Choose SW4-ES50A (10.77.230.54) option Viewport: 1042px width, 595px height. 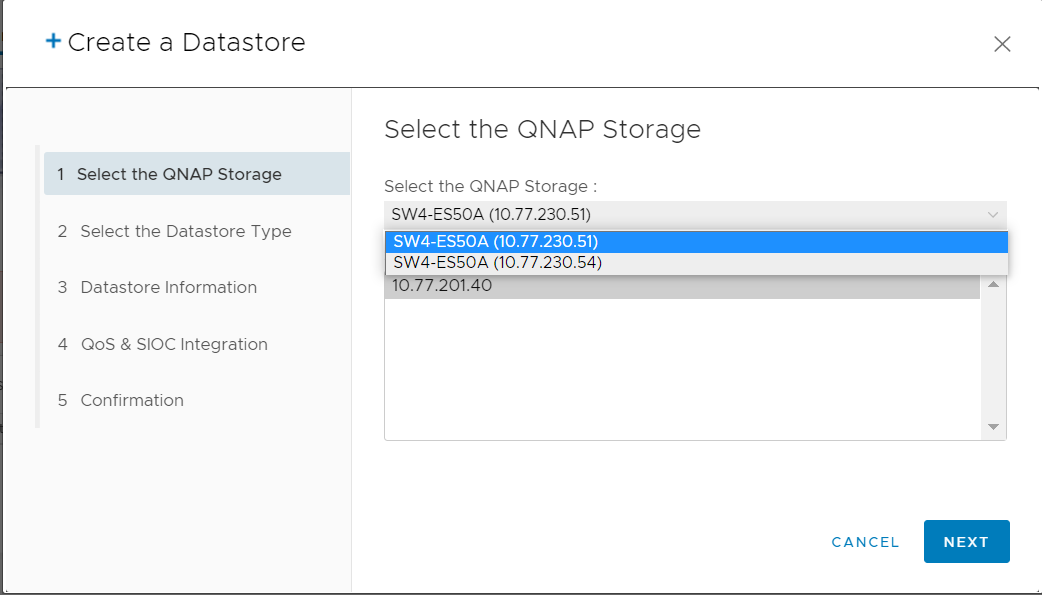pyautogui.click(x=696, y=263)
